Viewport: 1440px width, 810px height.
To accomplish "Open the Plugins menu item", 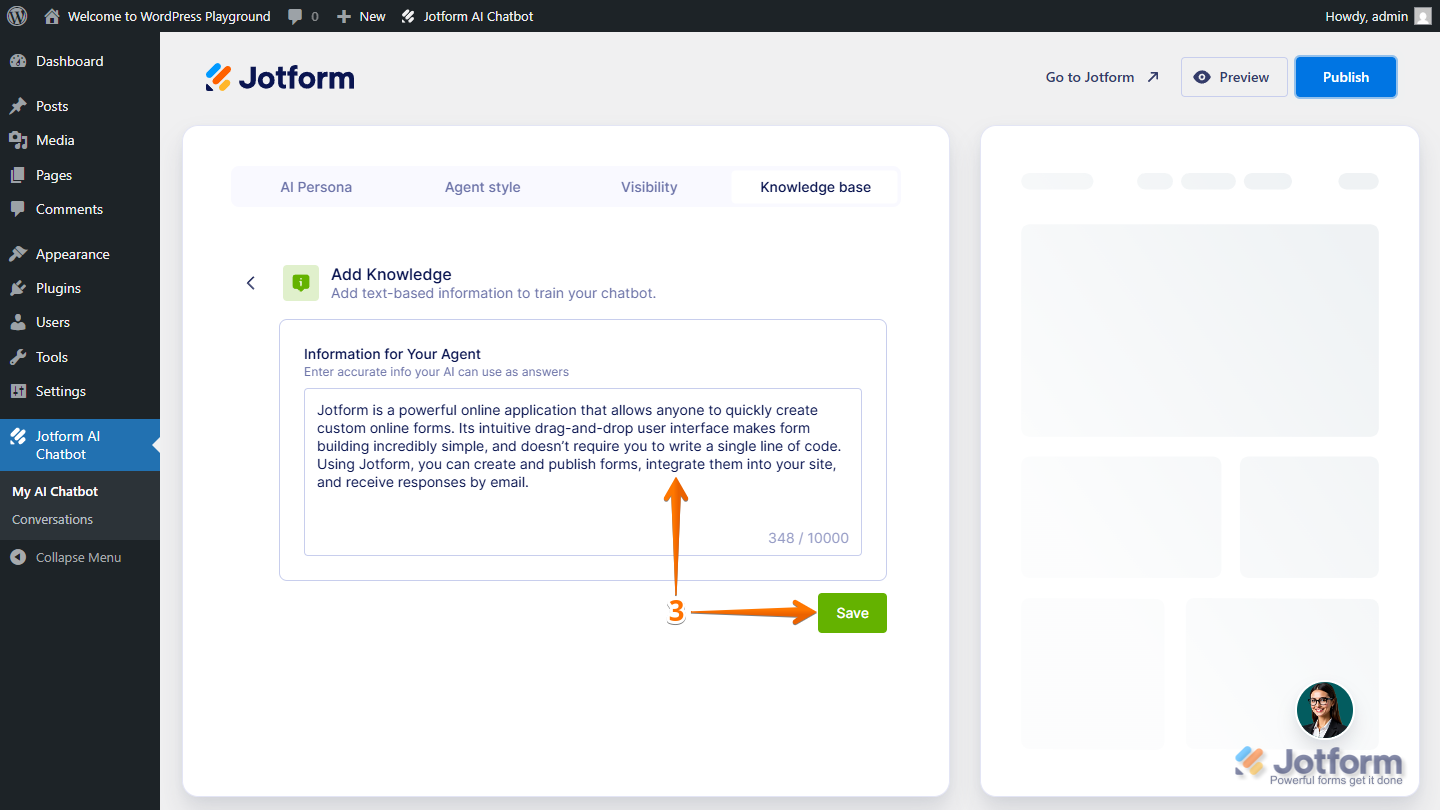I will pyautogui.click(x=80, y=288).
